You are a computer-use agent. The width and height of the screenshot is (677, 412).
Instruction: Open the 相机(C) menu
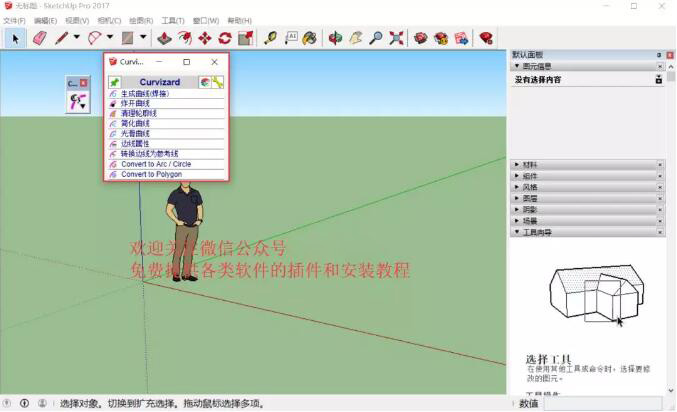click(x=109, y=20)
